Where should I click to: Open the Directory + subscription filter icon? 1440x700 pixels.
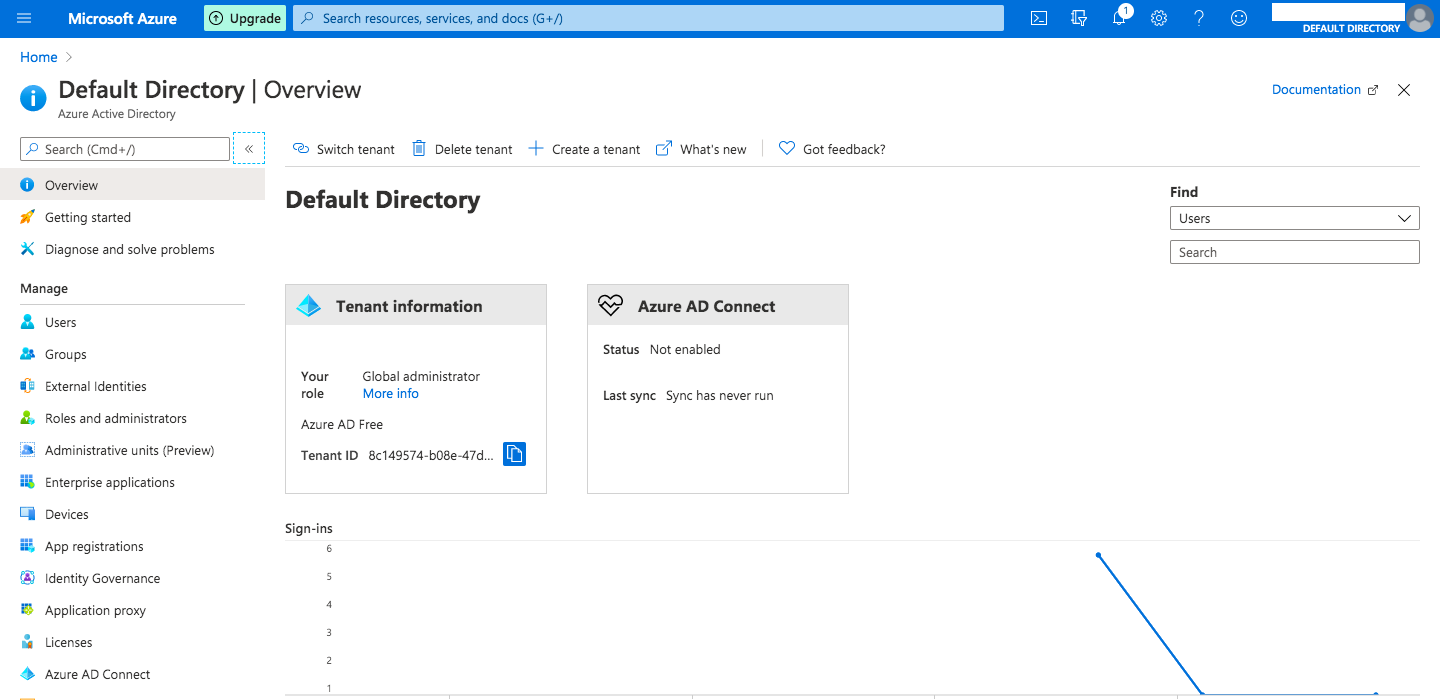(x=1079, y=18)
